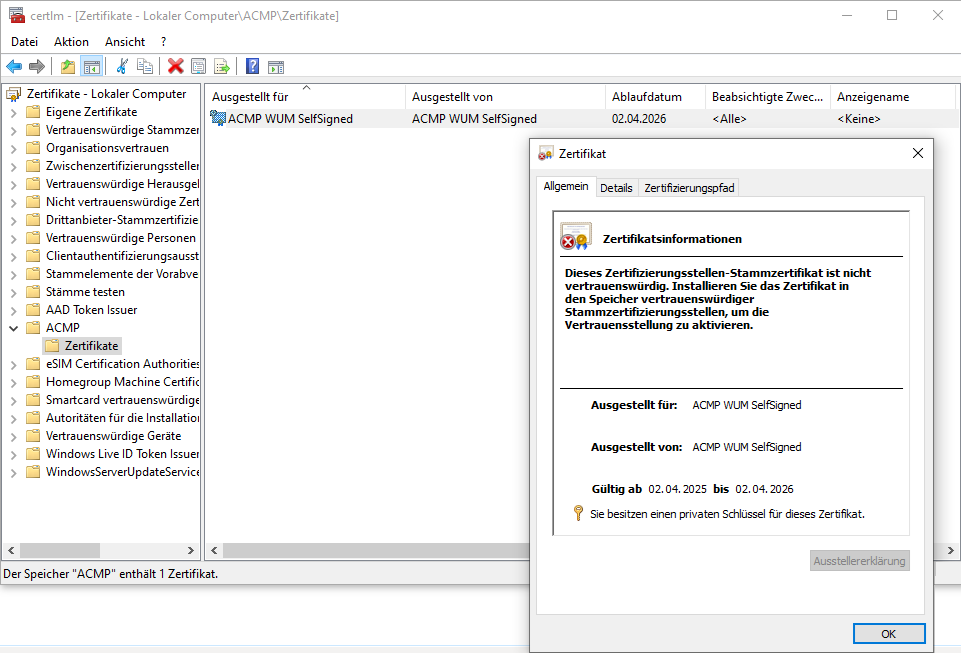Click the Cut scissors icon
The width and height of the screenshot is (961, 653).
[x=121, y=66]
